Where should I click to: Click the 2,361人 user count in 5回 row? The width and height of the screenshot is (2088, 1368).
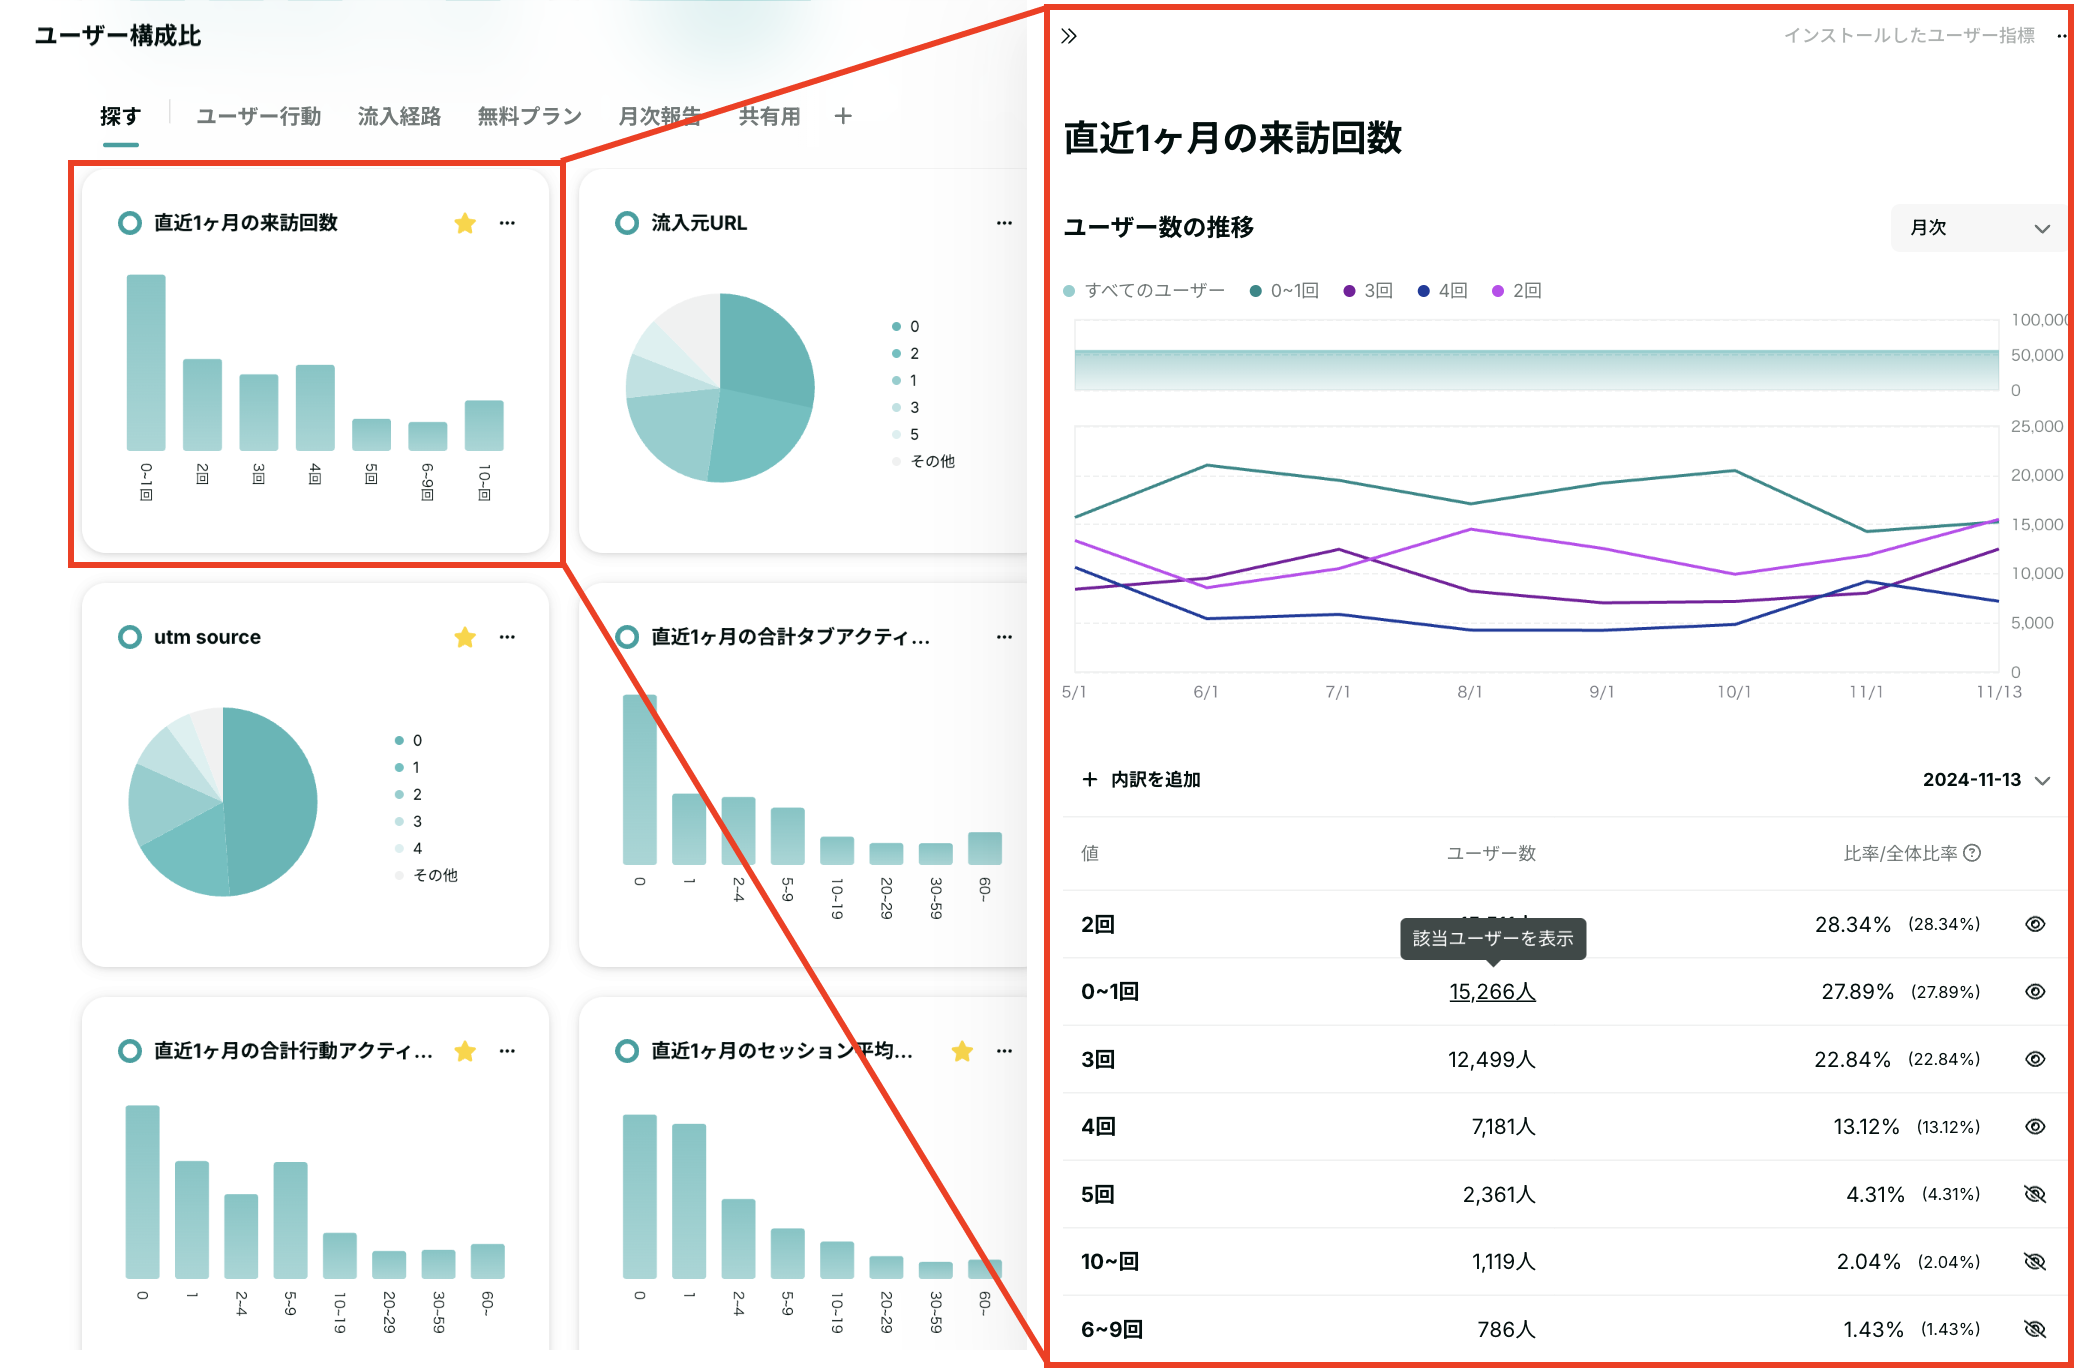tap(1499, 1194)
